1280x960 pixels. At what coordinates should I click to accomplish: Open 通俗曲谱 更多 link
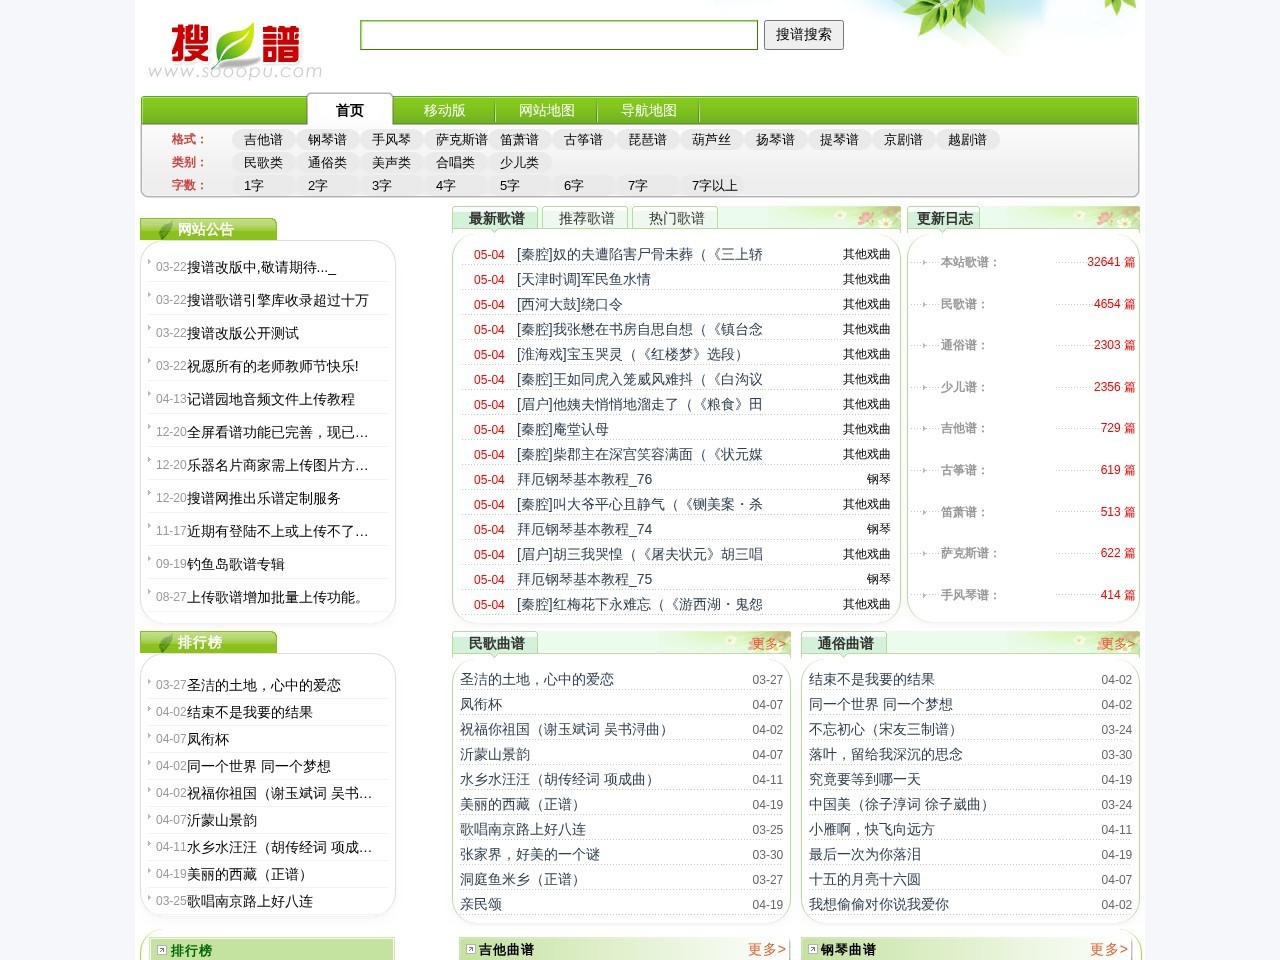click(1118, 644)
